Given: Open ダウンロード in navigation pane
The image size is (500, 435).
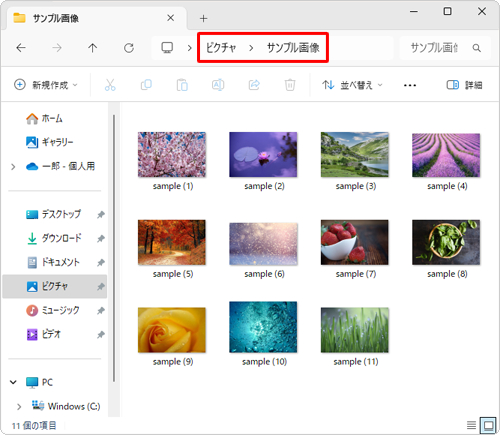Looking at the screenshot, I should [x=53, y=238].
